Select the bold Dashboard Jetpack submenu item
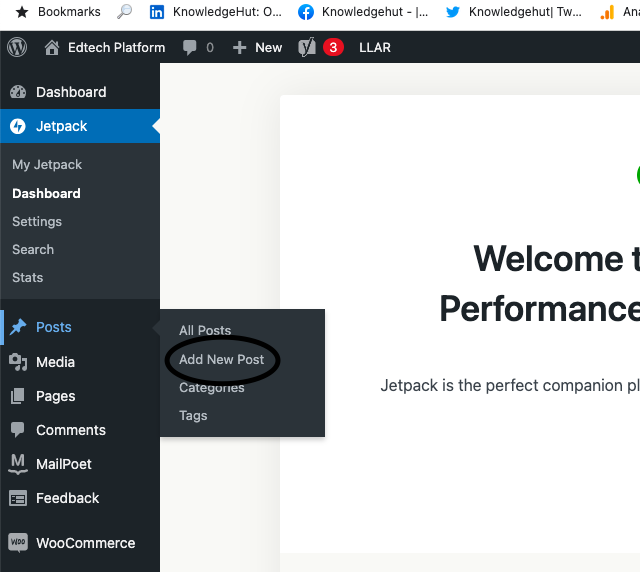640x572 pixels. point(46,194)
